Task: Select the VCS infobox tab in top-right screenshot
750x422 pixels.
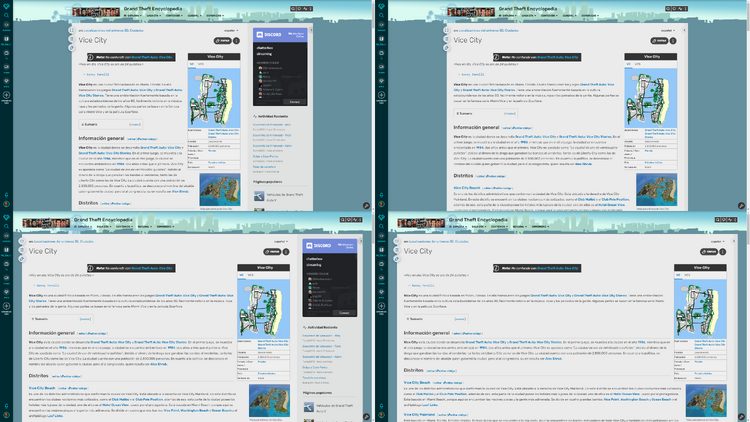Action: click(x=637, y=64)
